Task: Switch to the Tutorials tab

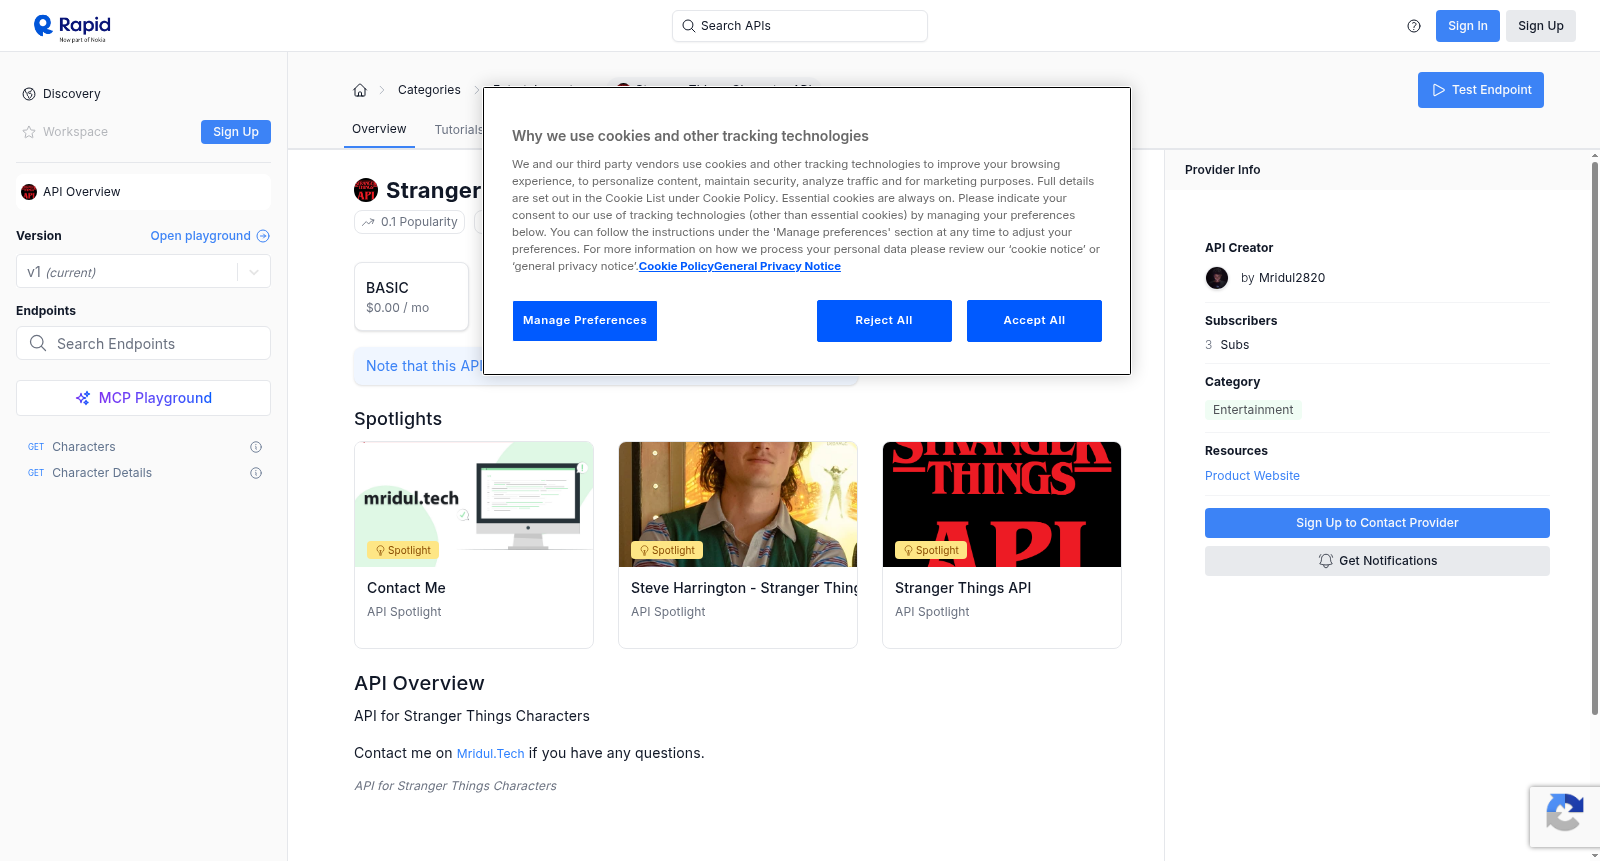Action: point(459,130)
